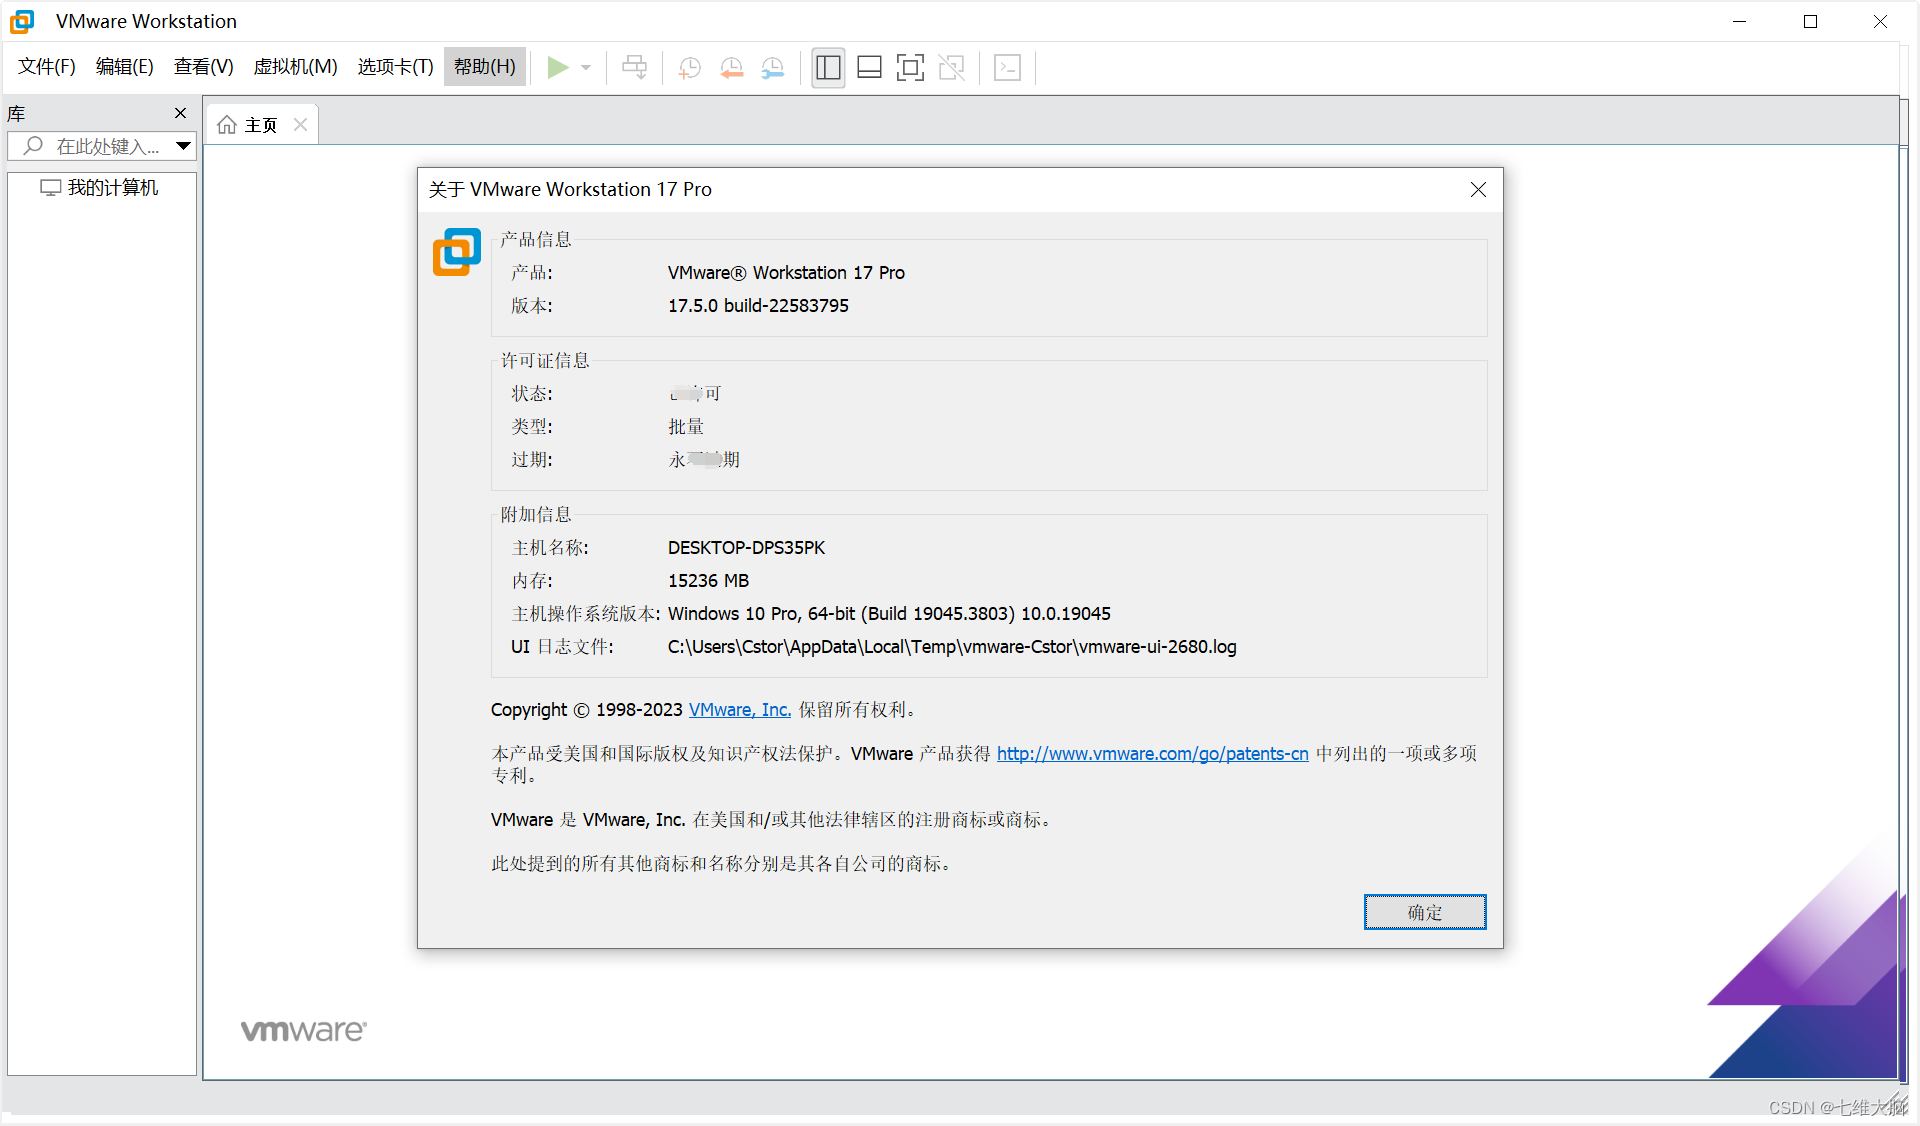The height and width of the screenshot is (1126, 1920).
Task: Expand the power options dropdown arrow
Action: tap(586, 68)
